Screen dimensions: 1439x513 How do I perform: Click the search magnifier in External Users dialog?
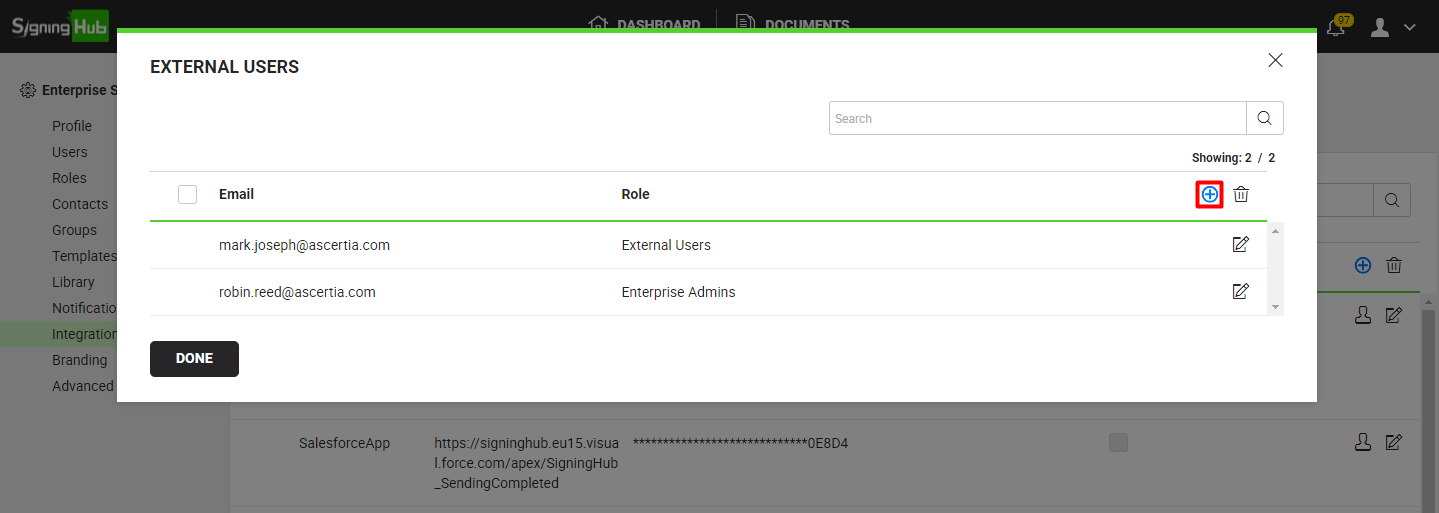tap(1264, 118)
